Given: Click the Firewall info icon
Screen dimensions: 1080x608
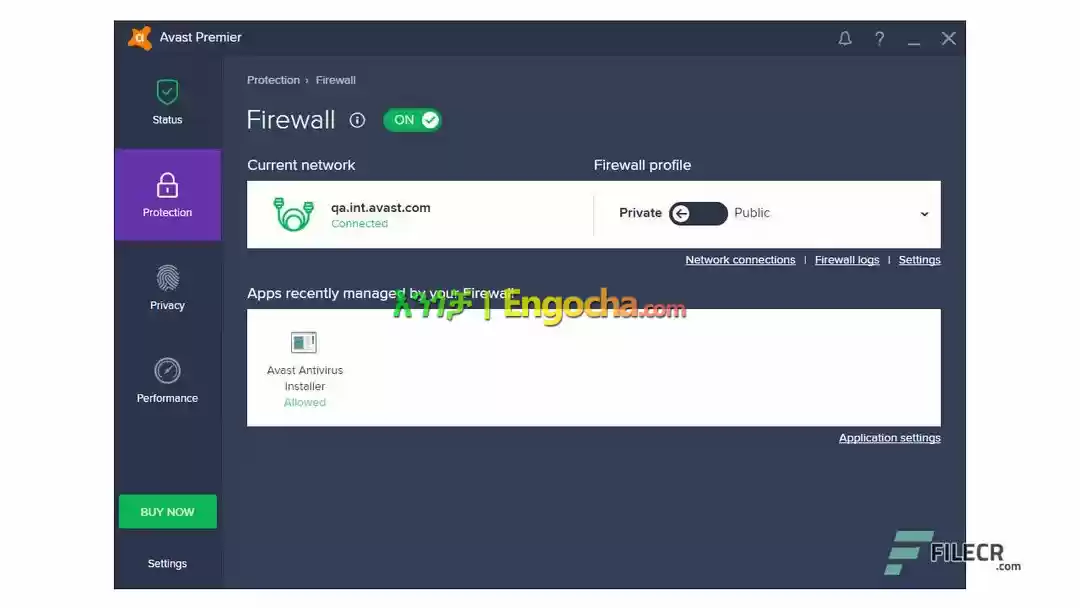Looking at the screenshot, I should [357, 120].
